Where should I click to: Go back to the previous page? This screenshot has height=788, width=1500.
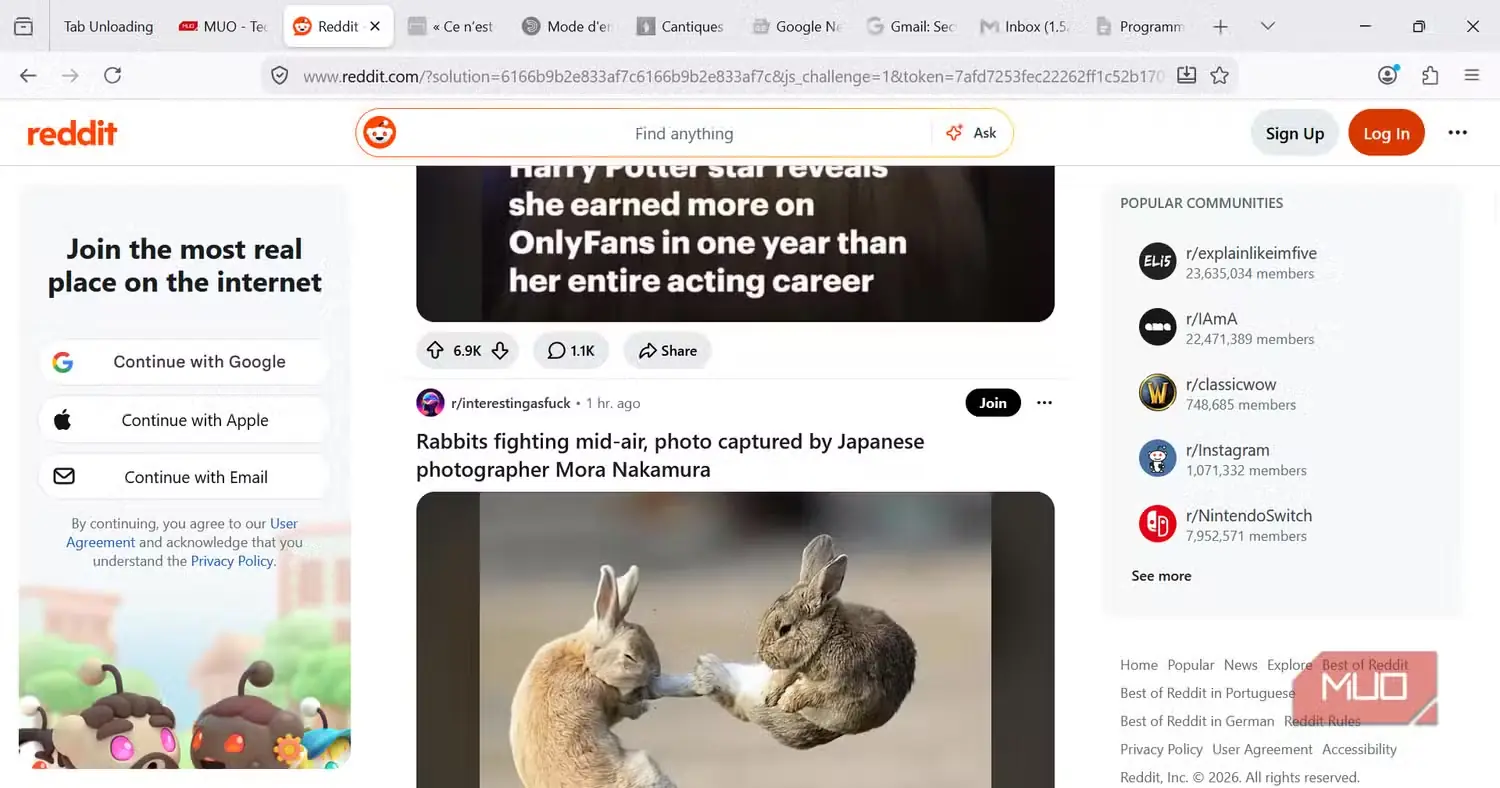pos(28,75)
